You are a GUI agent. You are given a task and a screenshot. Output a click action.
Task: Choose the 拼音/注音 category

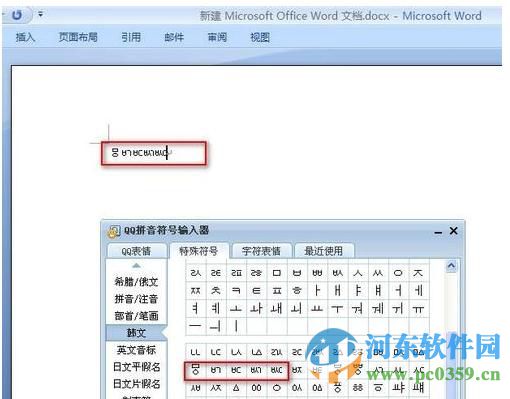[x=136, y=299]
